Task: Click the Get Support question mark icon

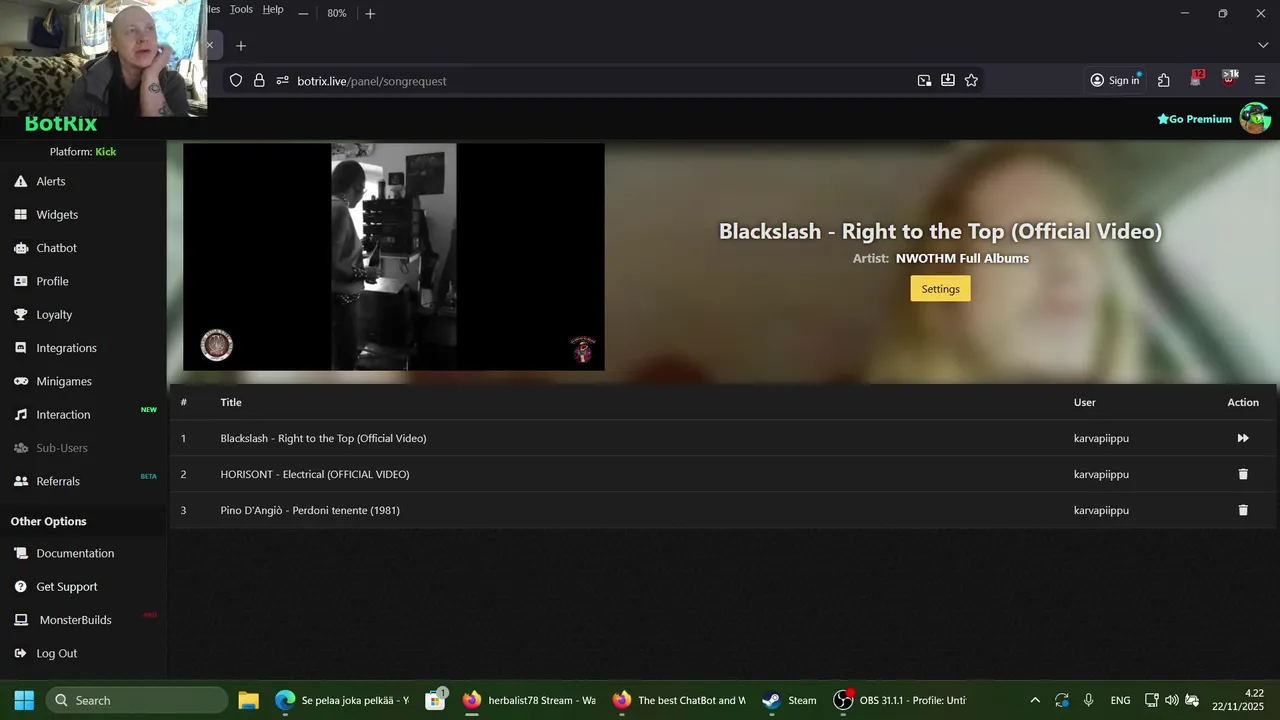Action: 20,586
